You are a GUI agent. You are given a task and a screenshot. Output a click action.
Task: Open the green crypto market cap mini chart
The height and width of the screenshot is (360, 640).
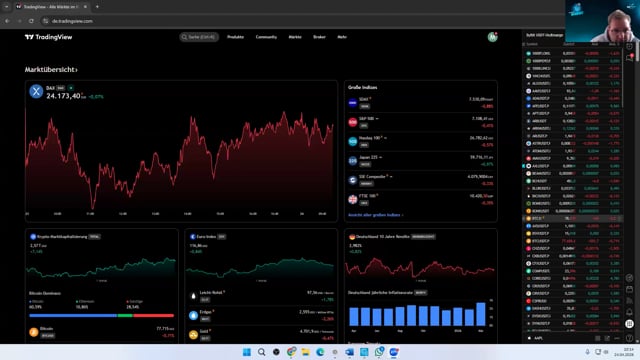click(101, 267)
